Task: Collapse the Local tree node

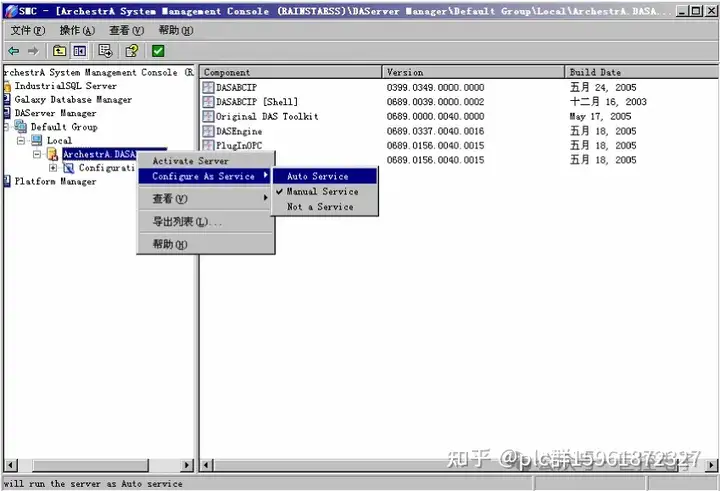Action: (21, 140)
